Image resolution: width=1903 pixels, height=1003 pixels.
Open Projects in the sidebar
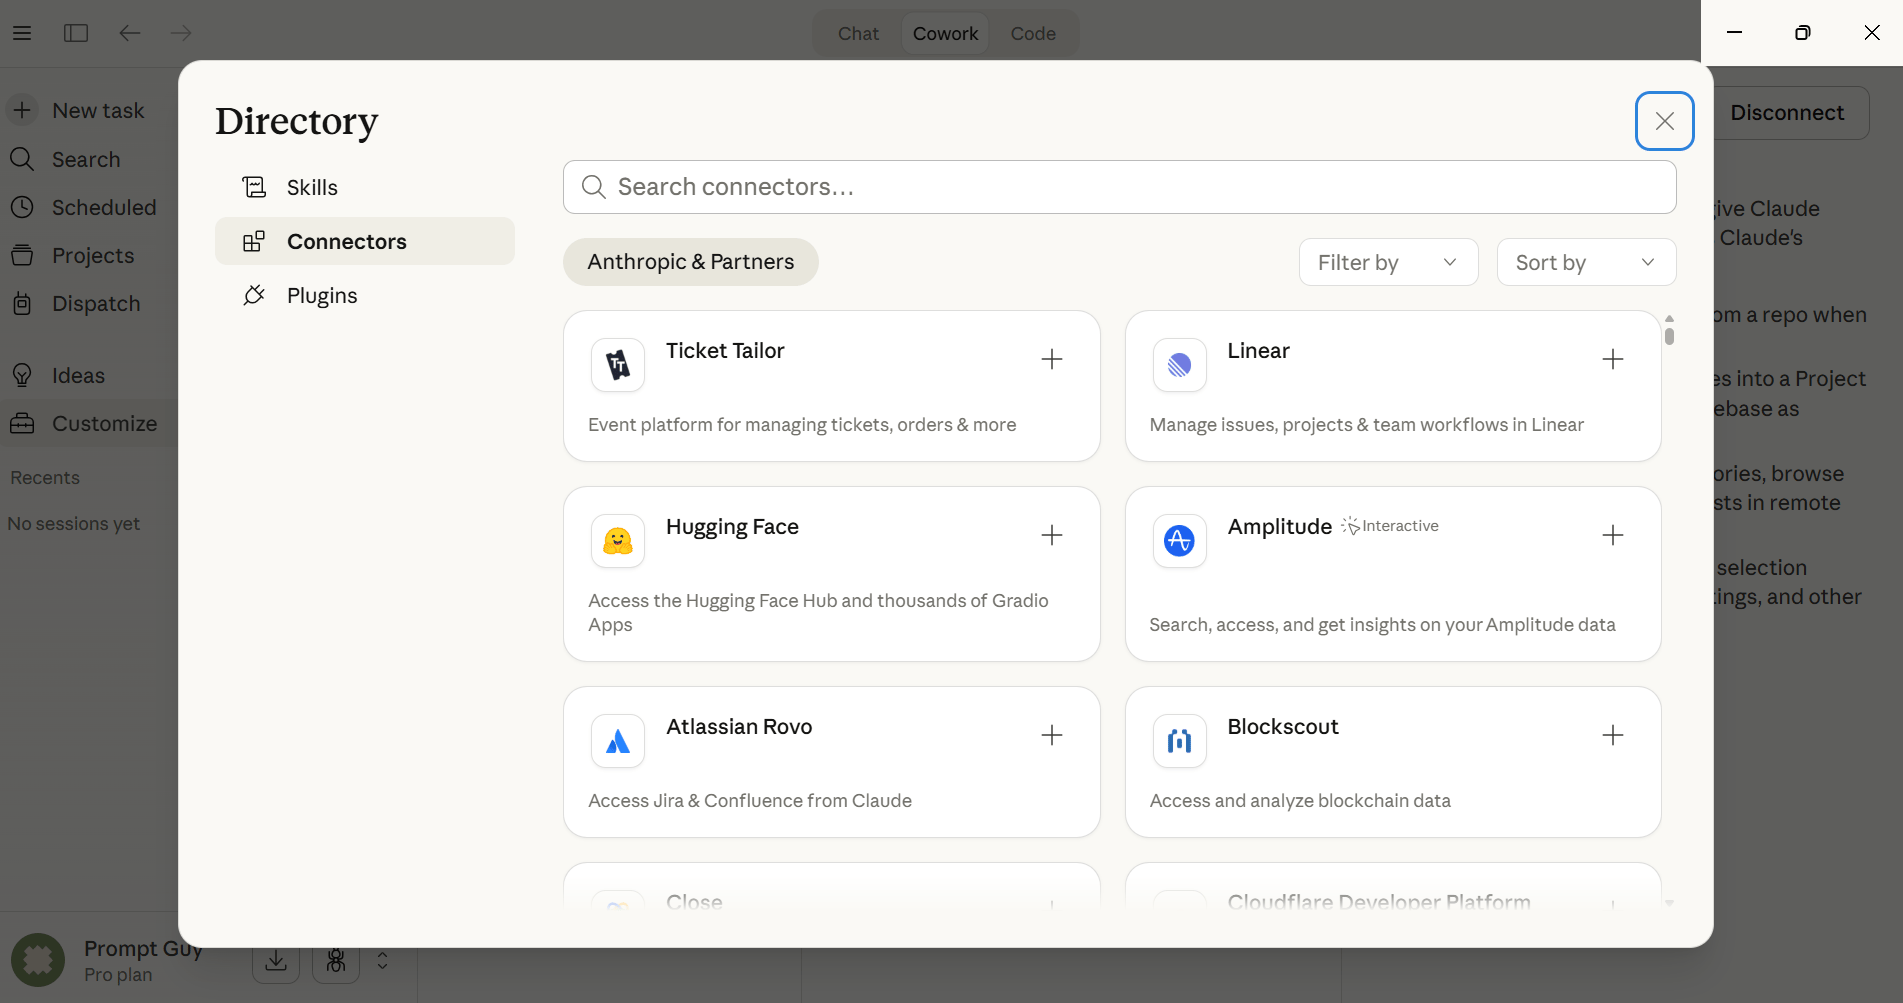pos(89,255)
